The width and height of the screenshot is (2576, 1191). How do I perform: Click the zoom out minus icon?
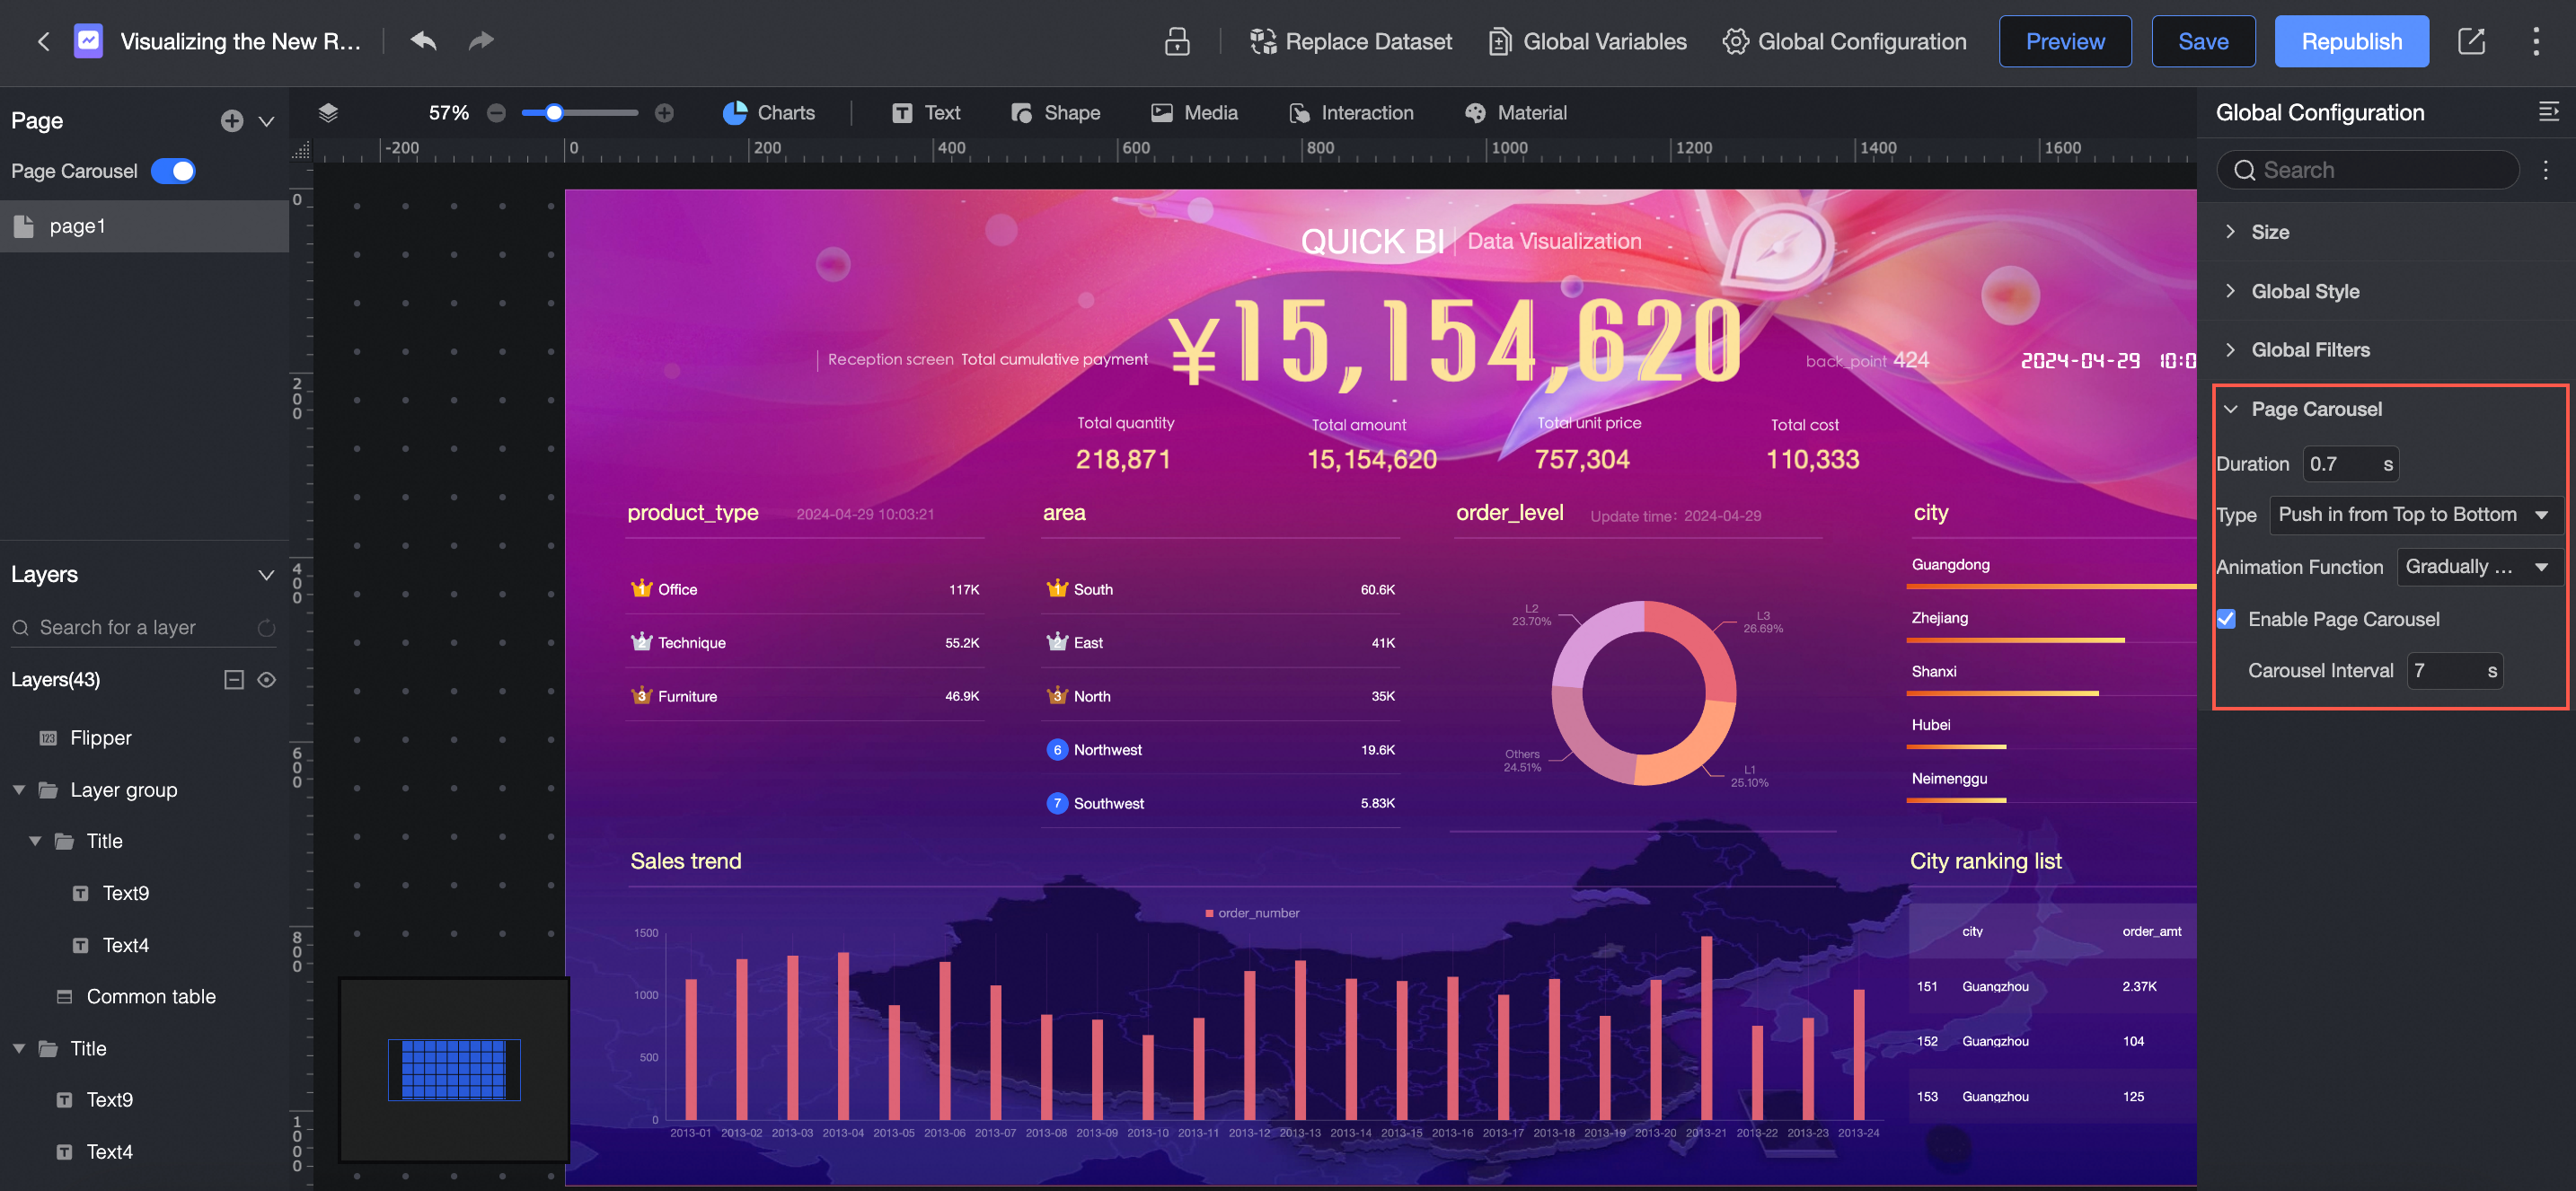(496, 113)
